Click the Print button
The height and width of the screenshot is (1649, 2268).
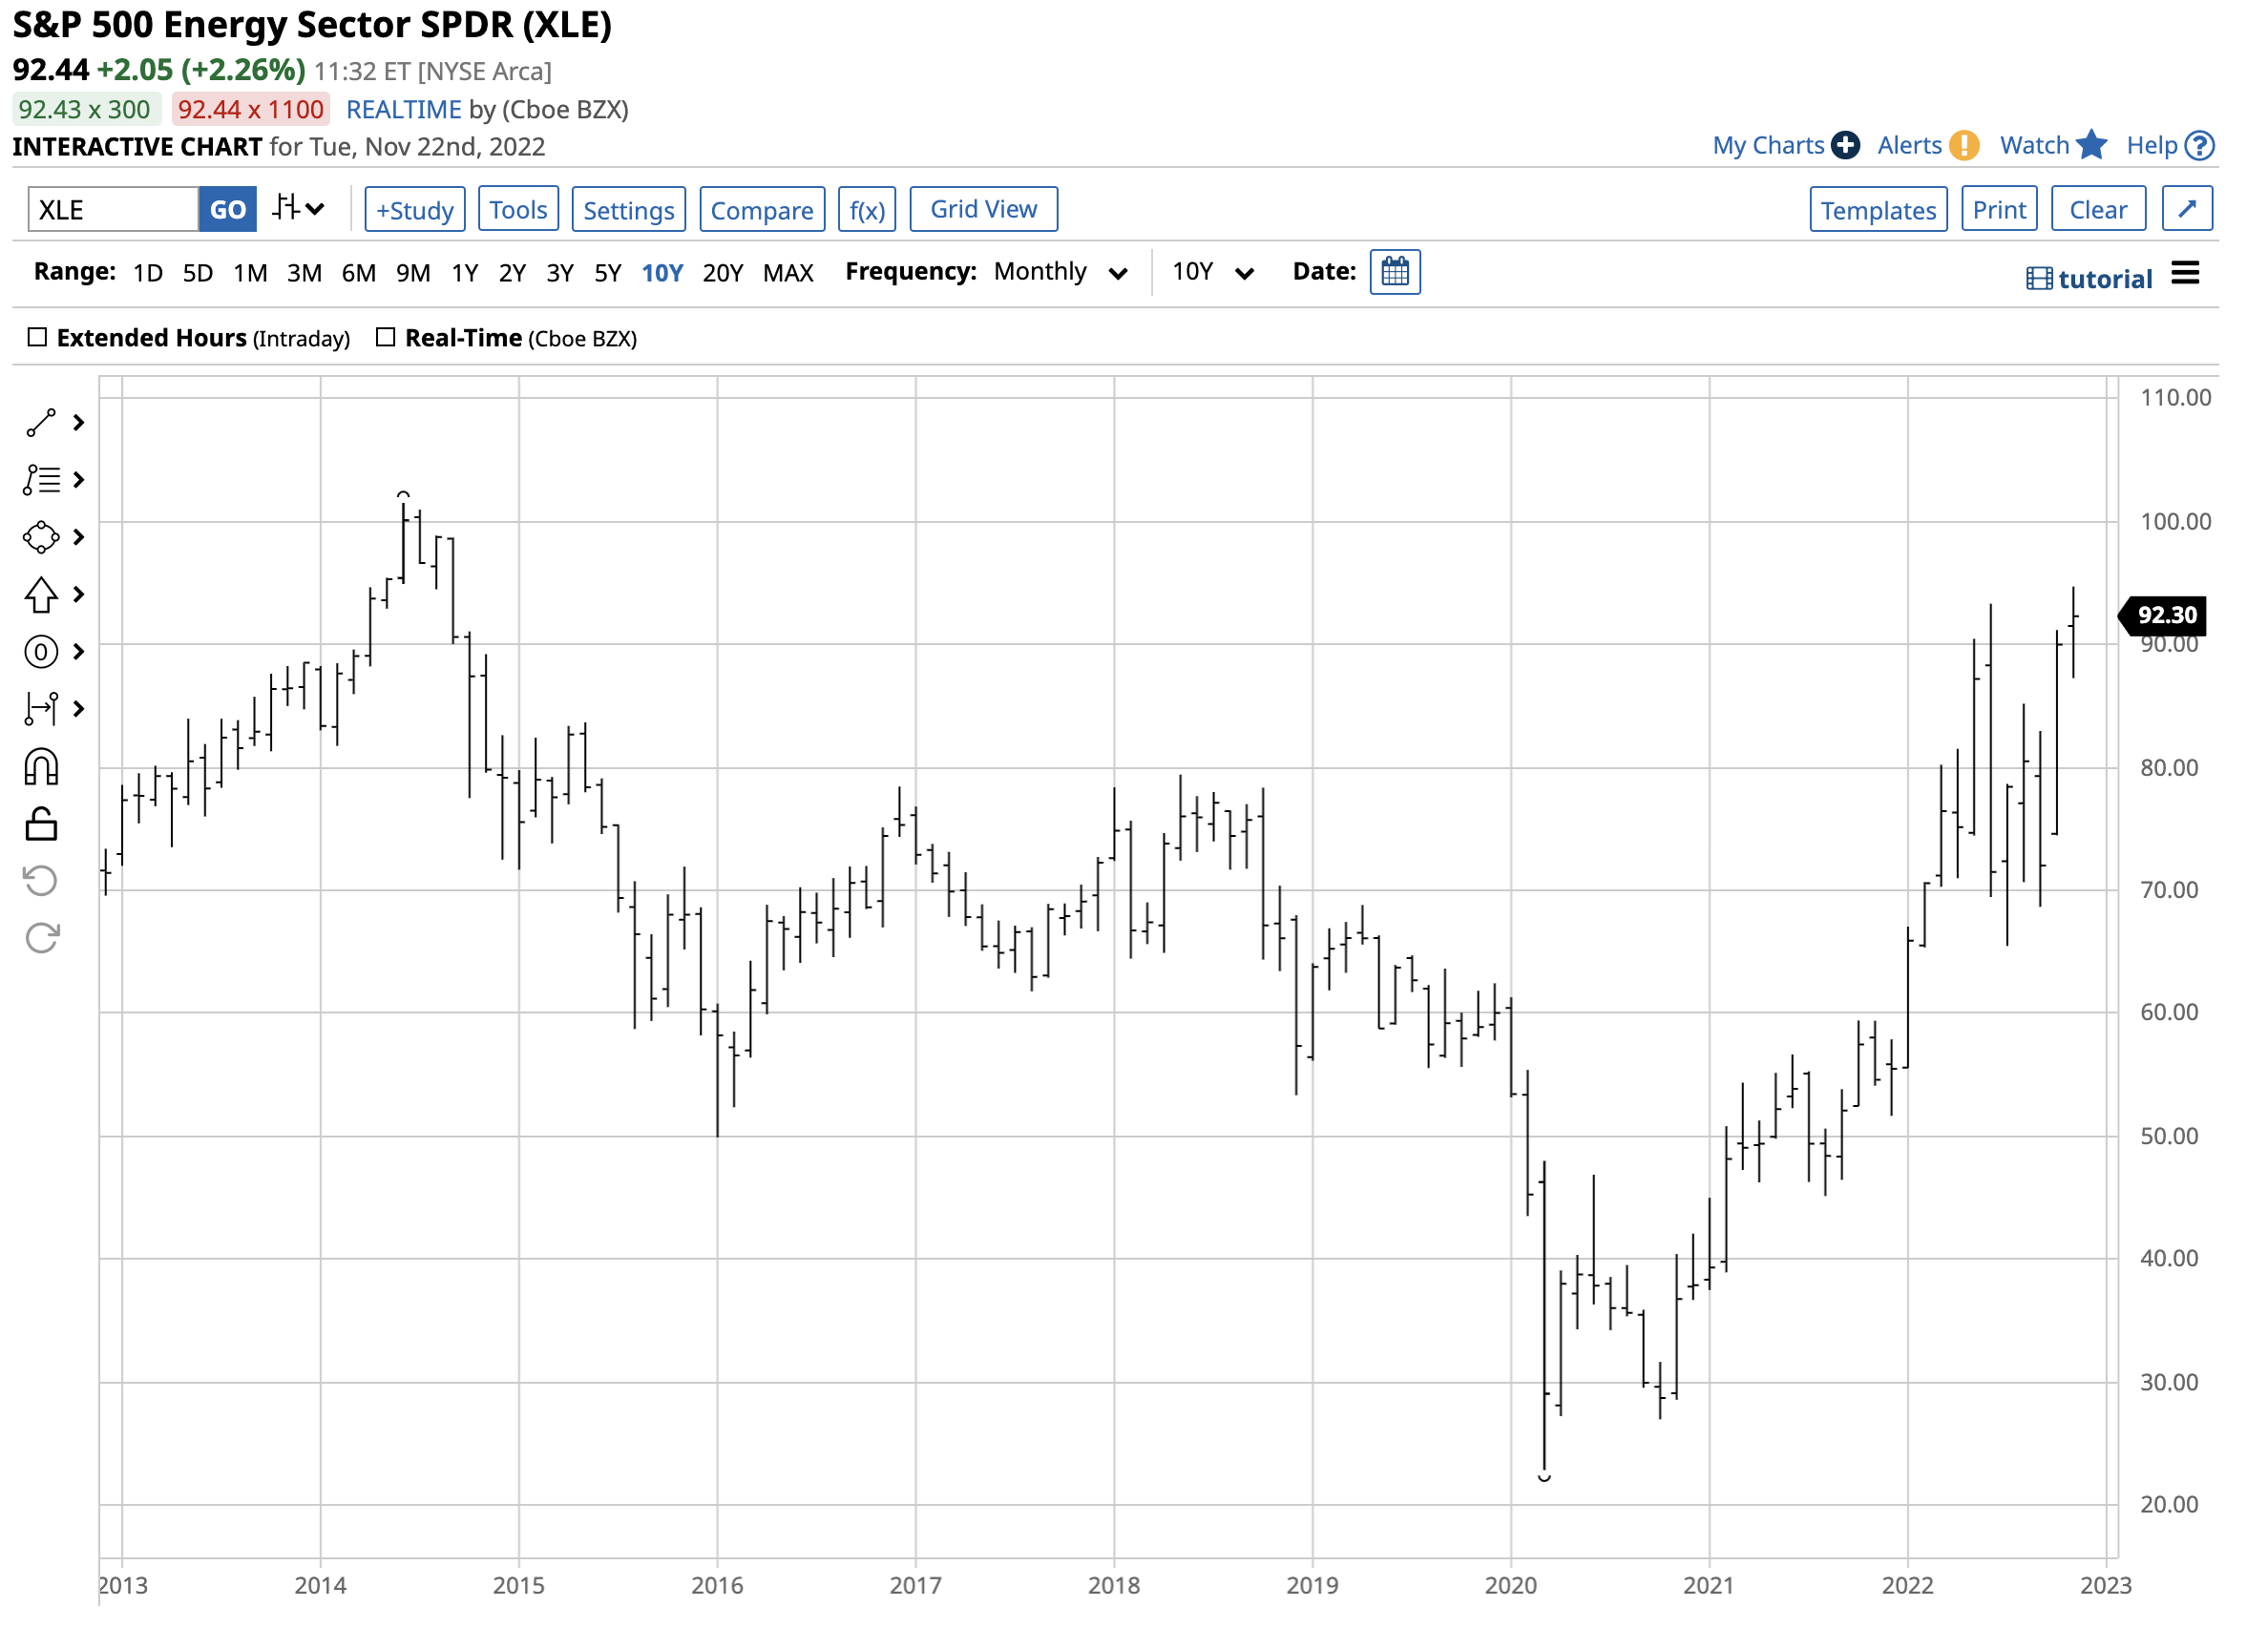click(1999, 209)
